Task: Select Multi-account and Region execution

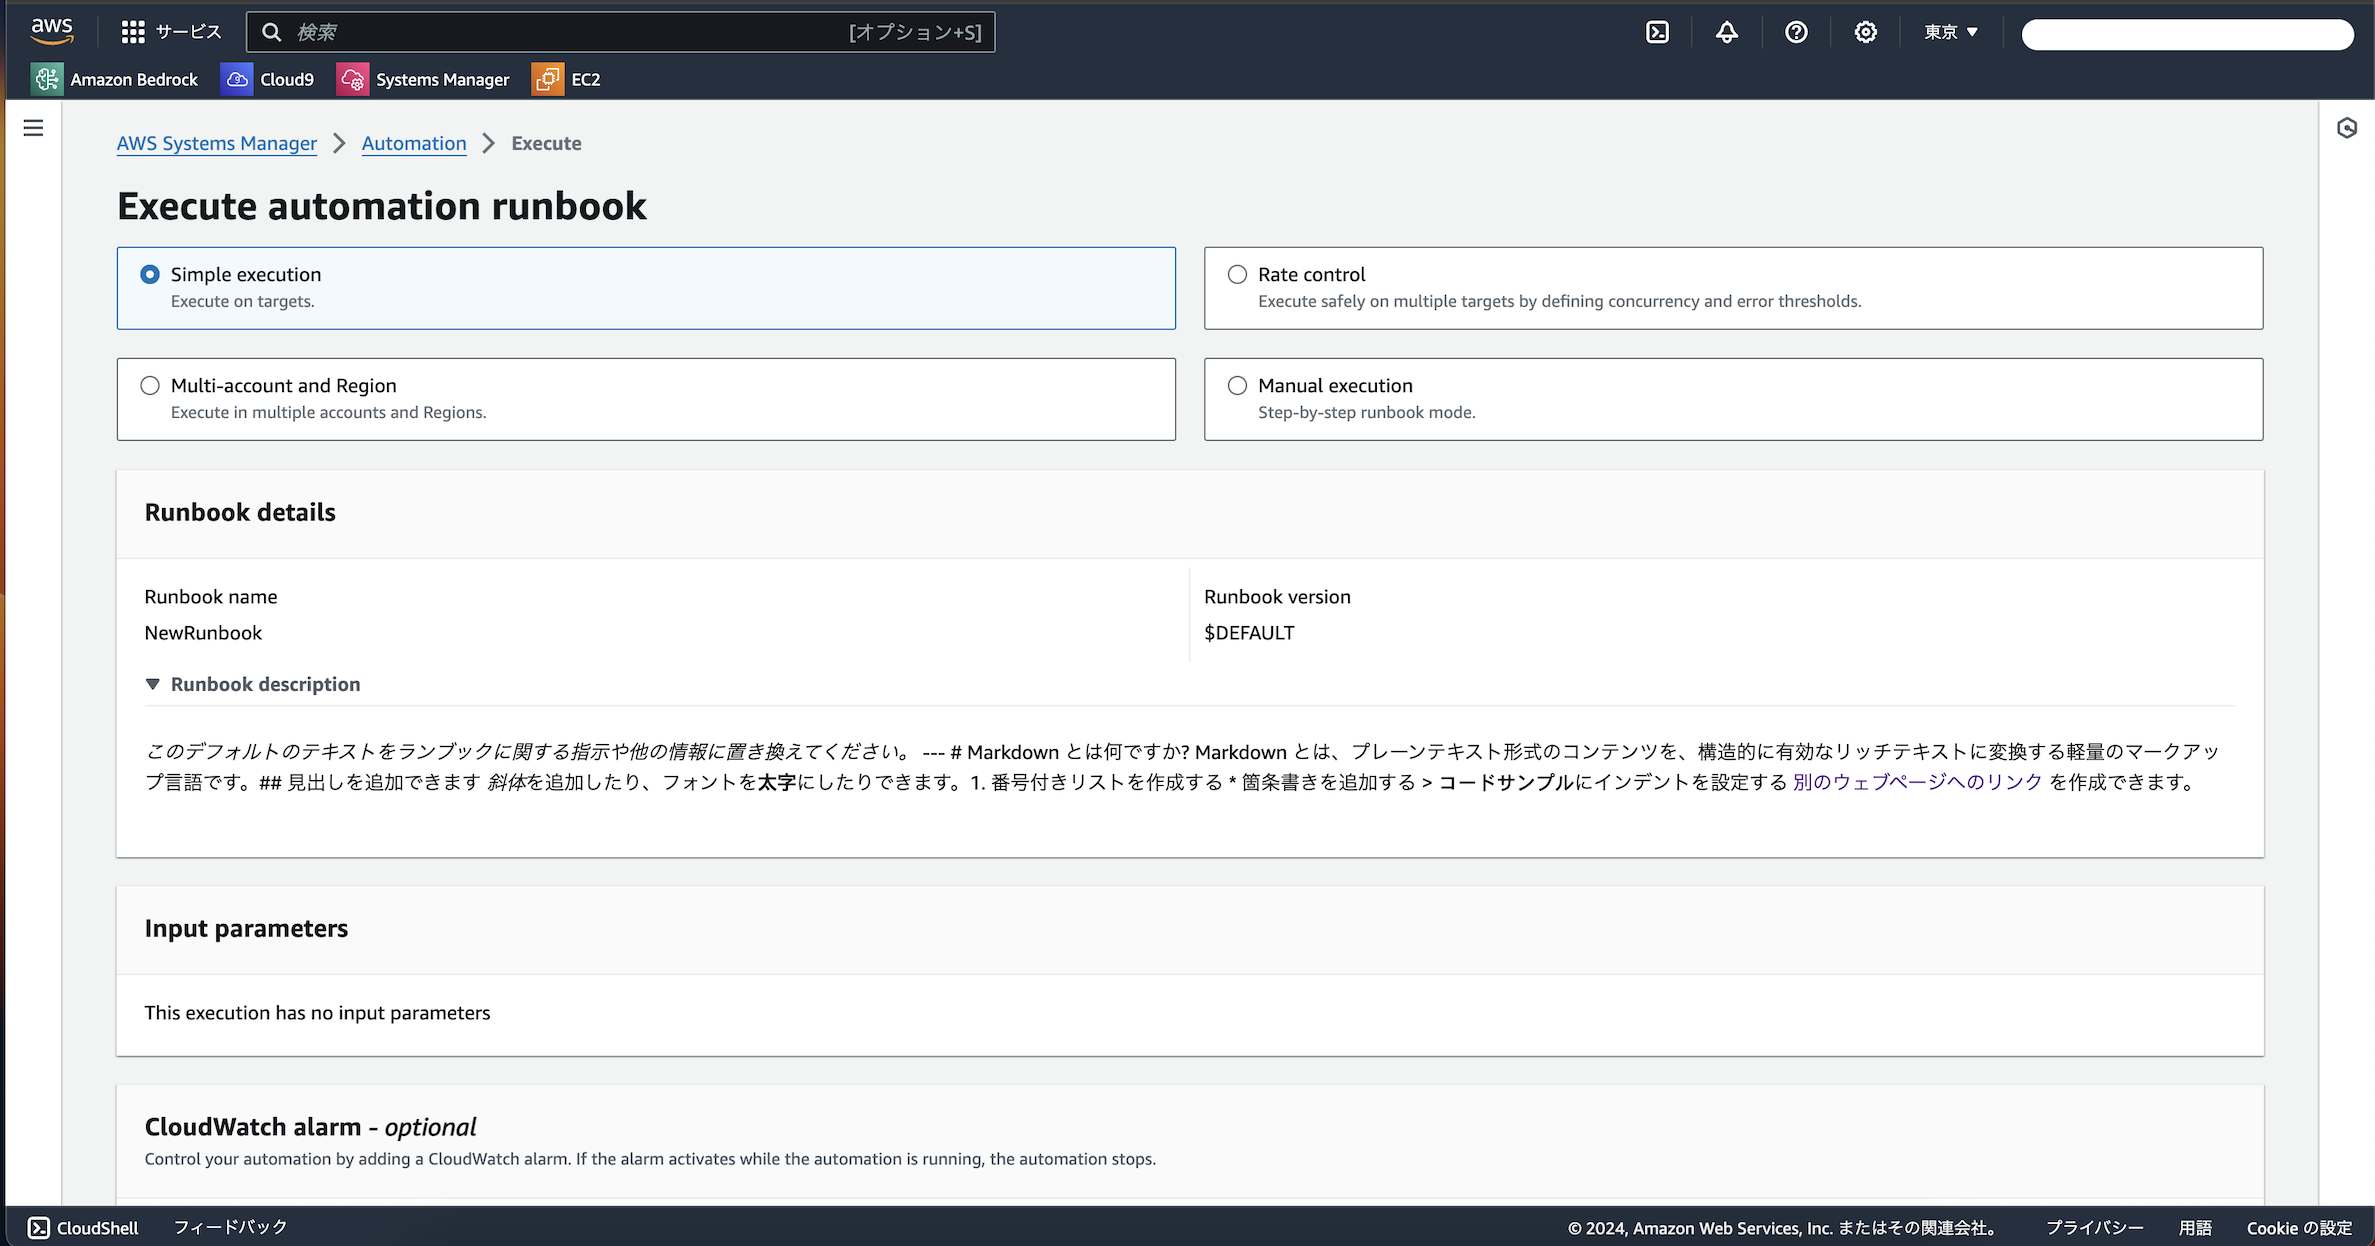Action: pos(150,385)
